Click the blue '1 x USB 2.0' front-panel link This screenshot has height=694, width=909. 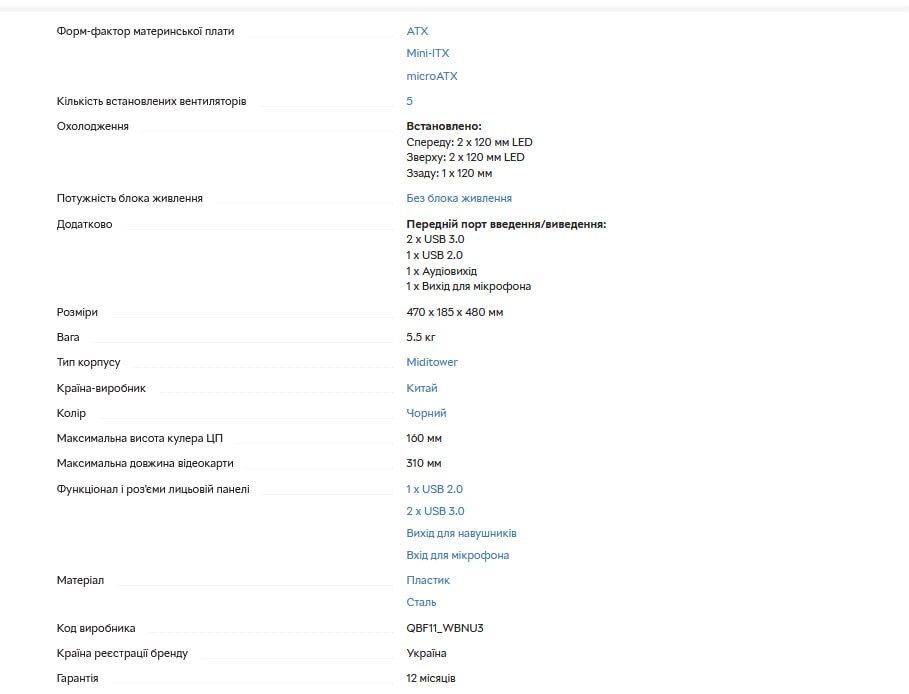[434, 489]
